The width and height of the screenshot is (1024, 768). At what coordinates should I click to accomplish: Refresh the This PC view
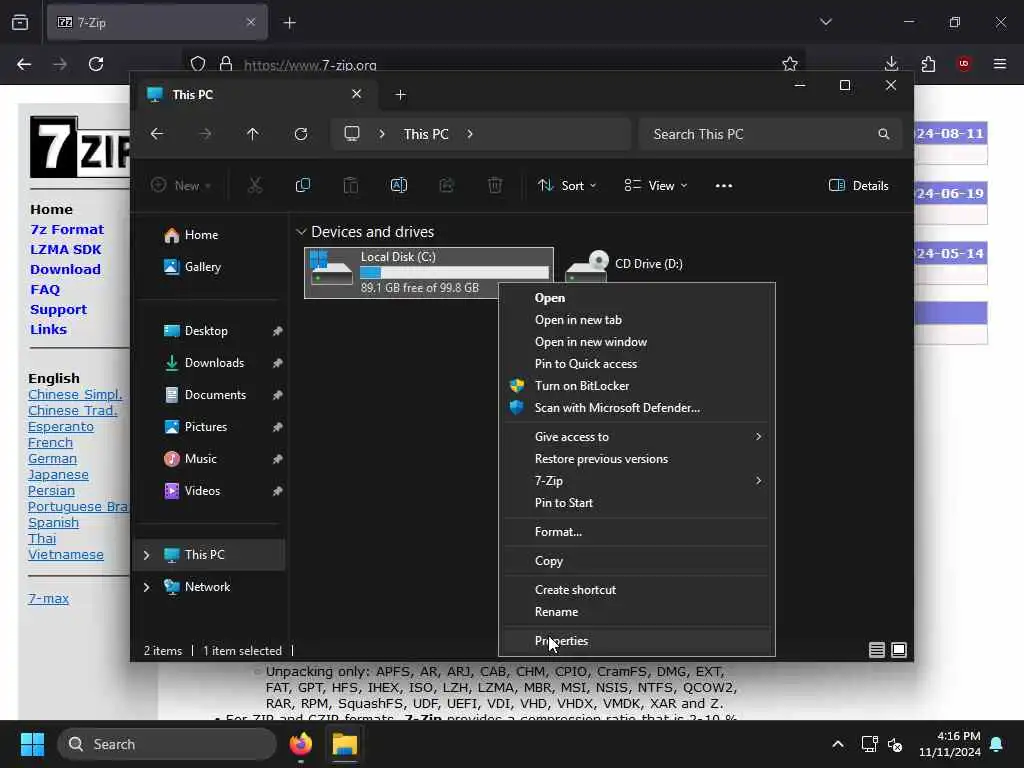point(301,134)
